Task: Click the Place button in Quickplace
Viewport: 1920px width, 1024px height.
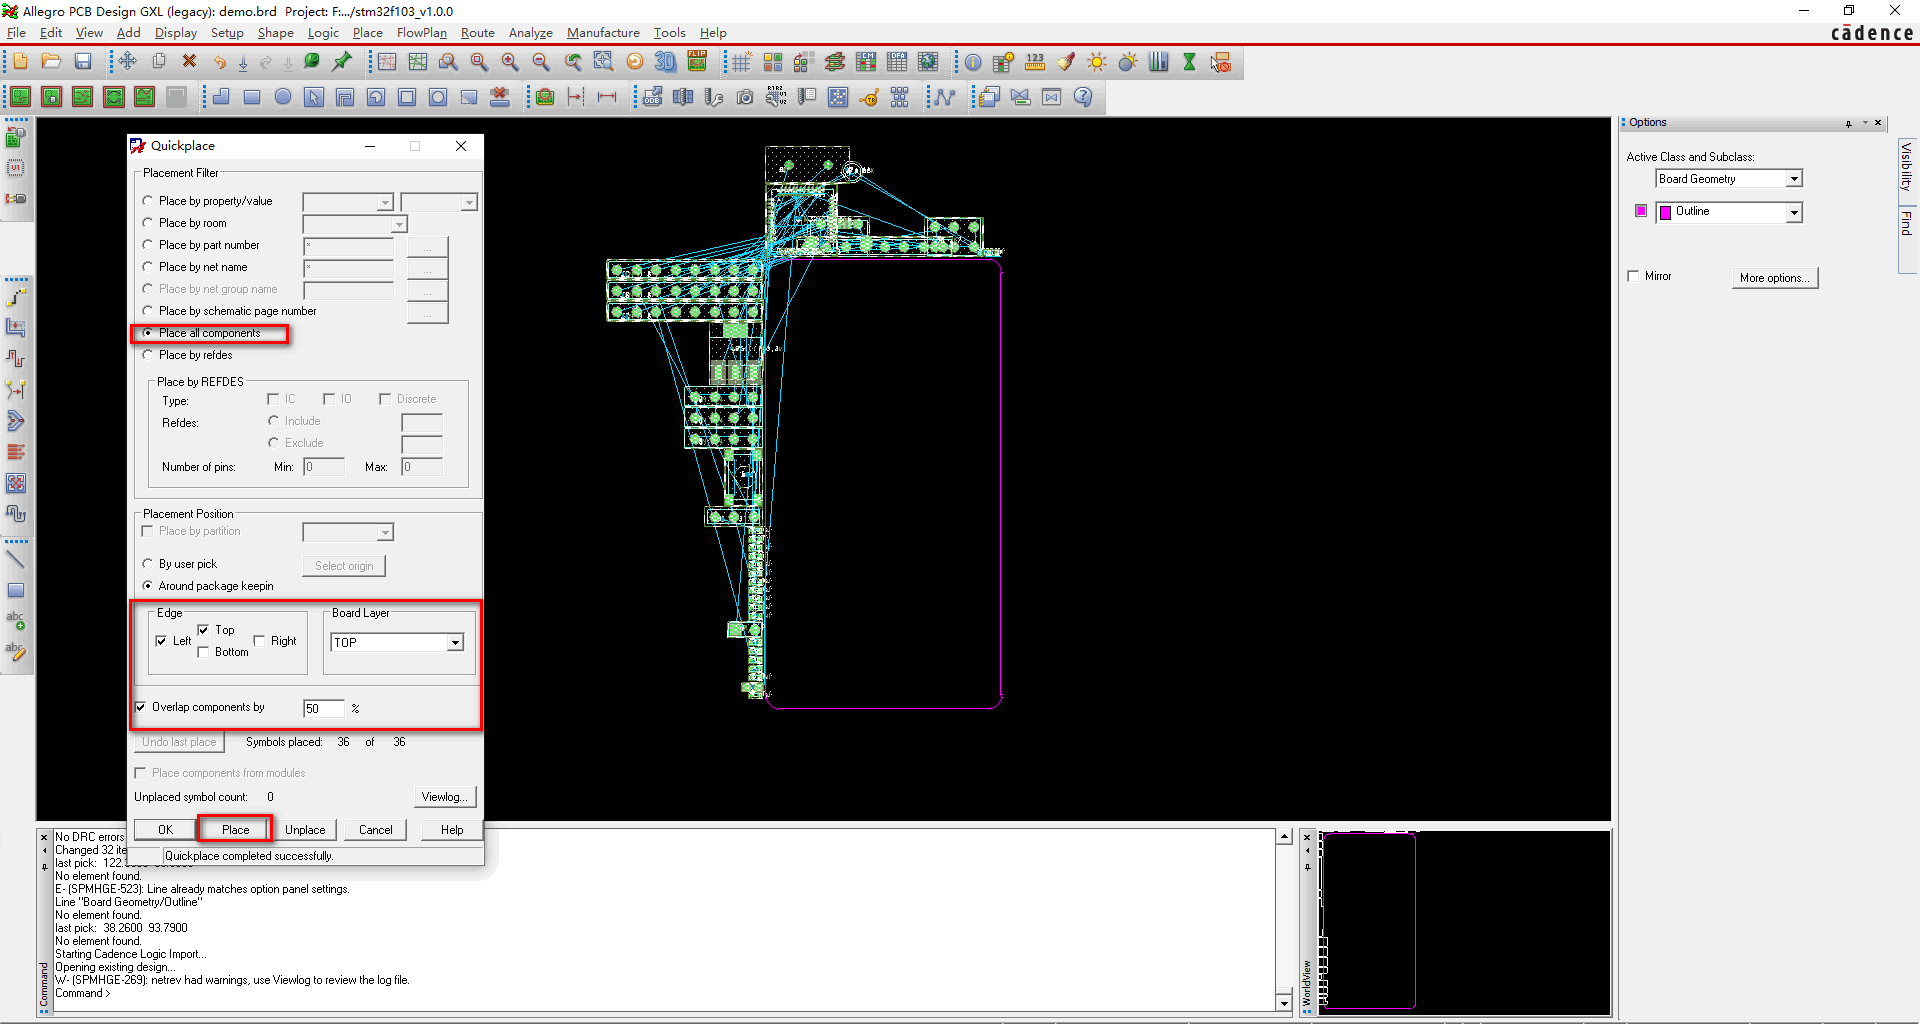Action: click(235, 829)
